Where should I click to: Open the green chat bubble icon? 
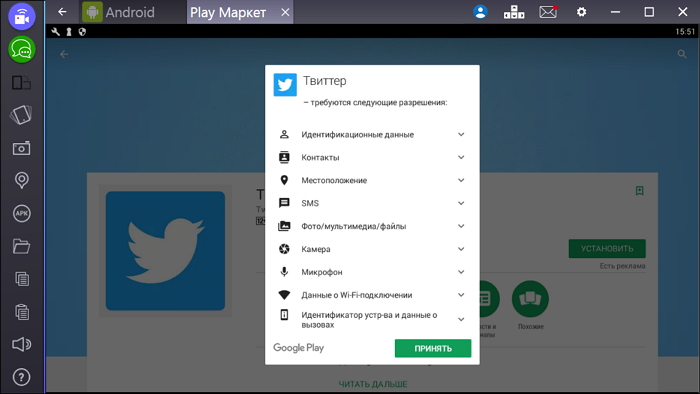[21, 50]
